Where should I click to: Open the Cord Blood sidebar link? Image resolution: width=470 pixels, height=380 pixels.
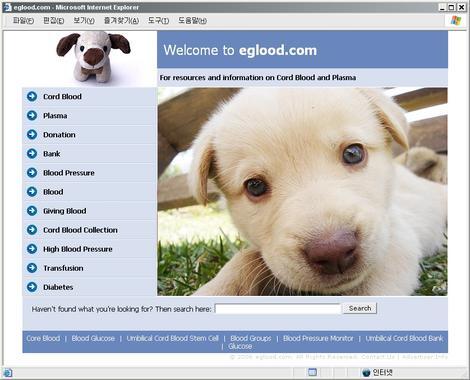point(62,97)
